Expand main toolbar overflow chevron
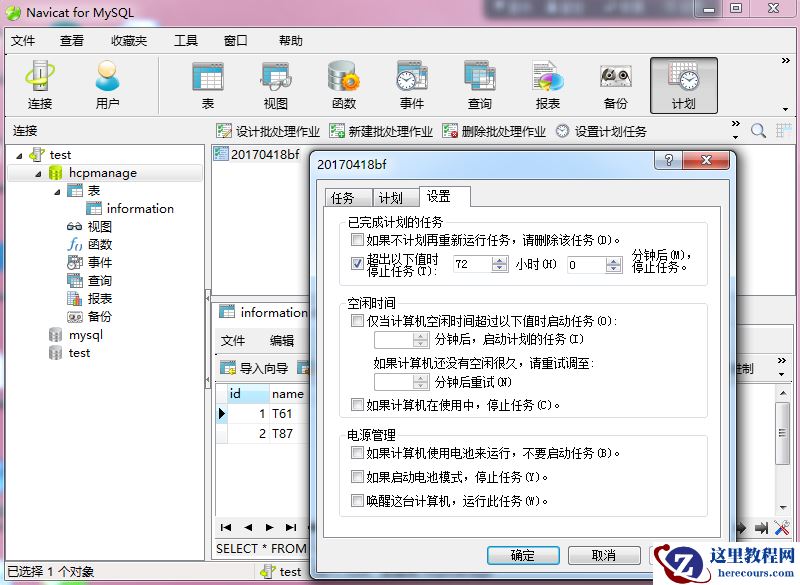Image resolution: width=800 pixels, height=585 pixels. 786,61
